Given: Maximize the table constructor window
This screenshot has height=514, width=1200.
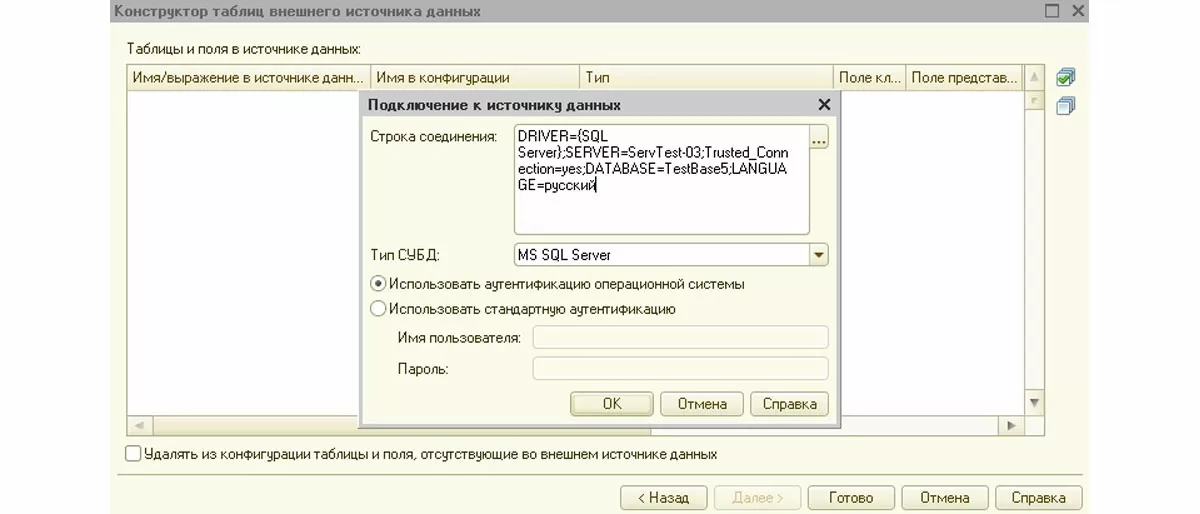Looking at the screenshot, I should 1051,11.
